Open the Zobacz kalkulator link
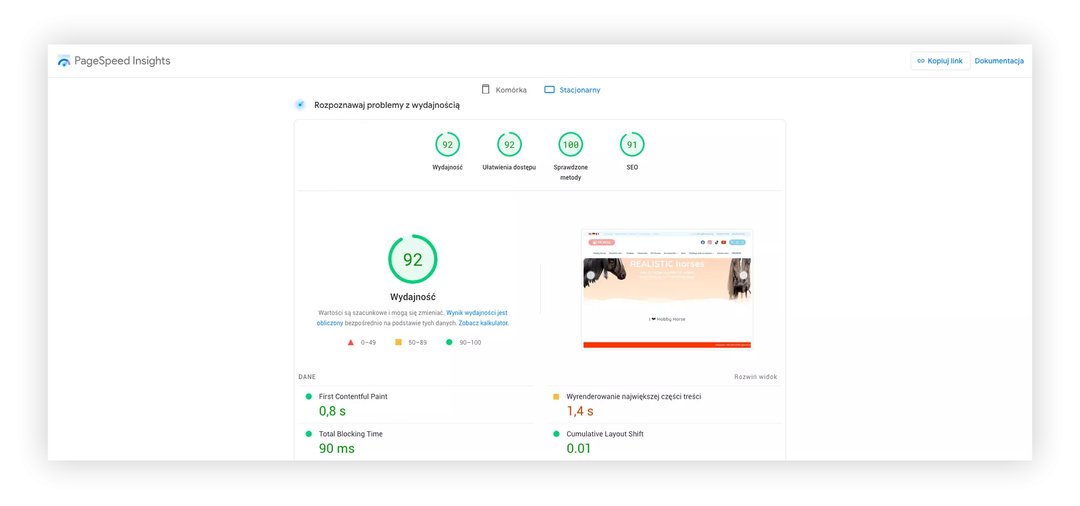1080x506 pixels. click(x=484, y=323)
